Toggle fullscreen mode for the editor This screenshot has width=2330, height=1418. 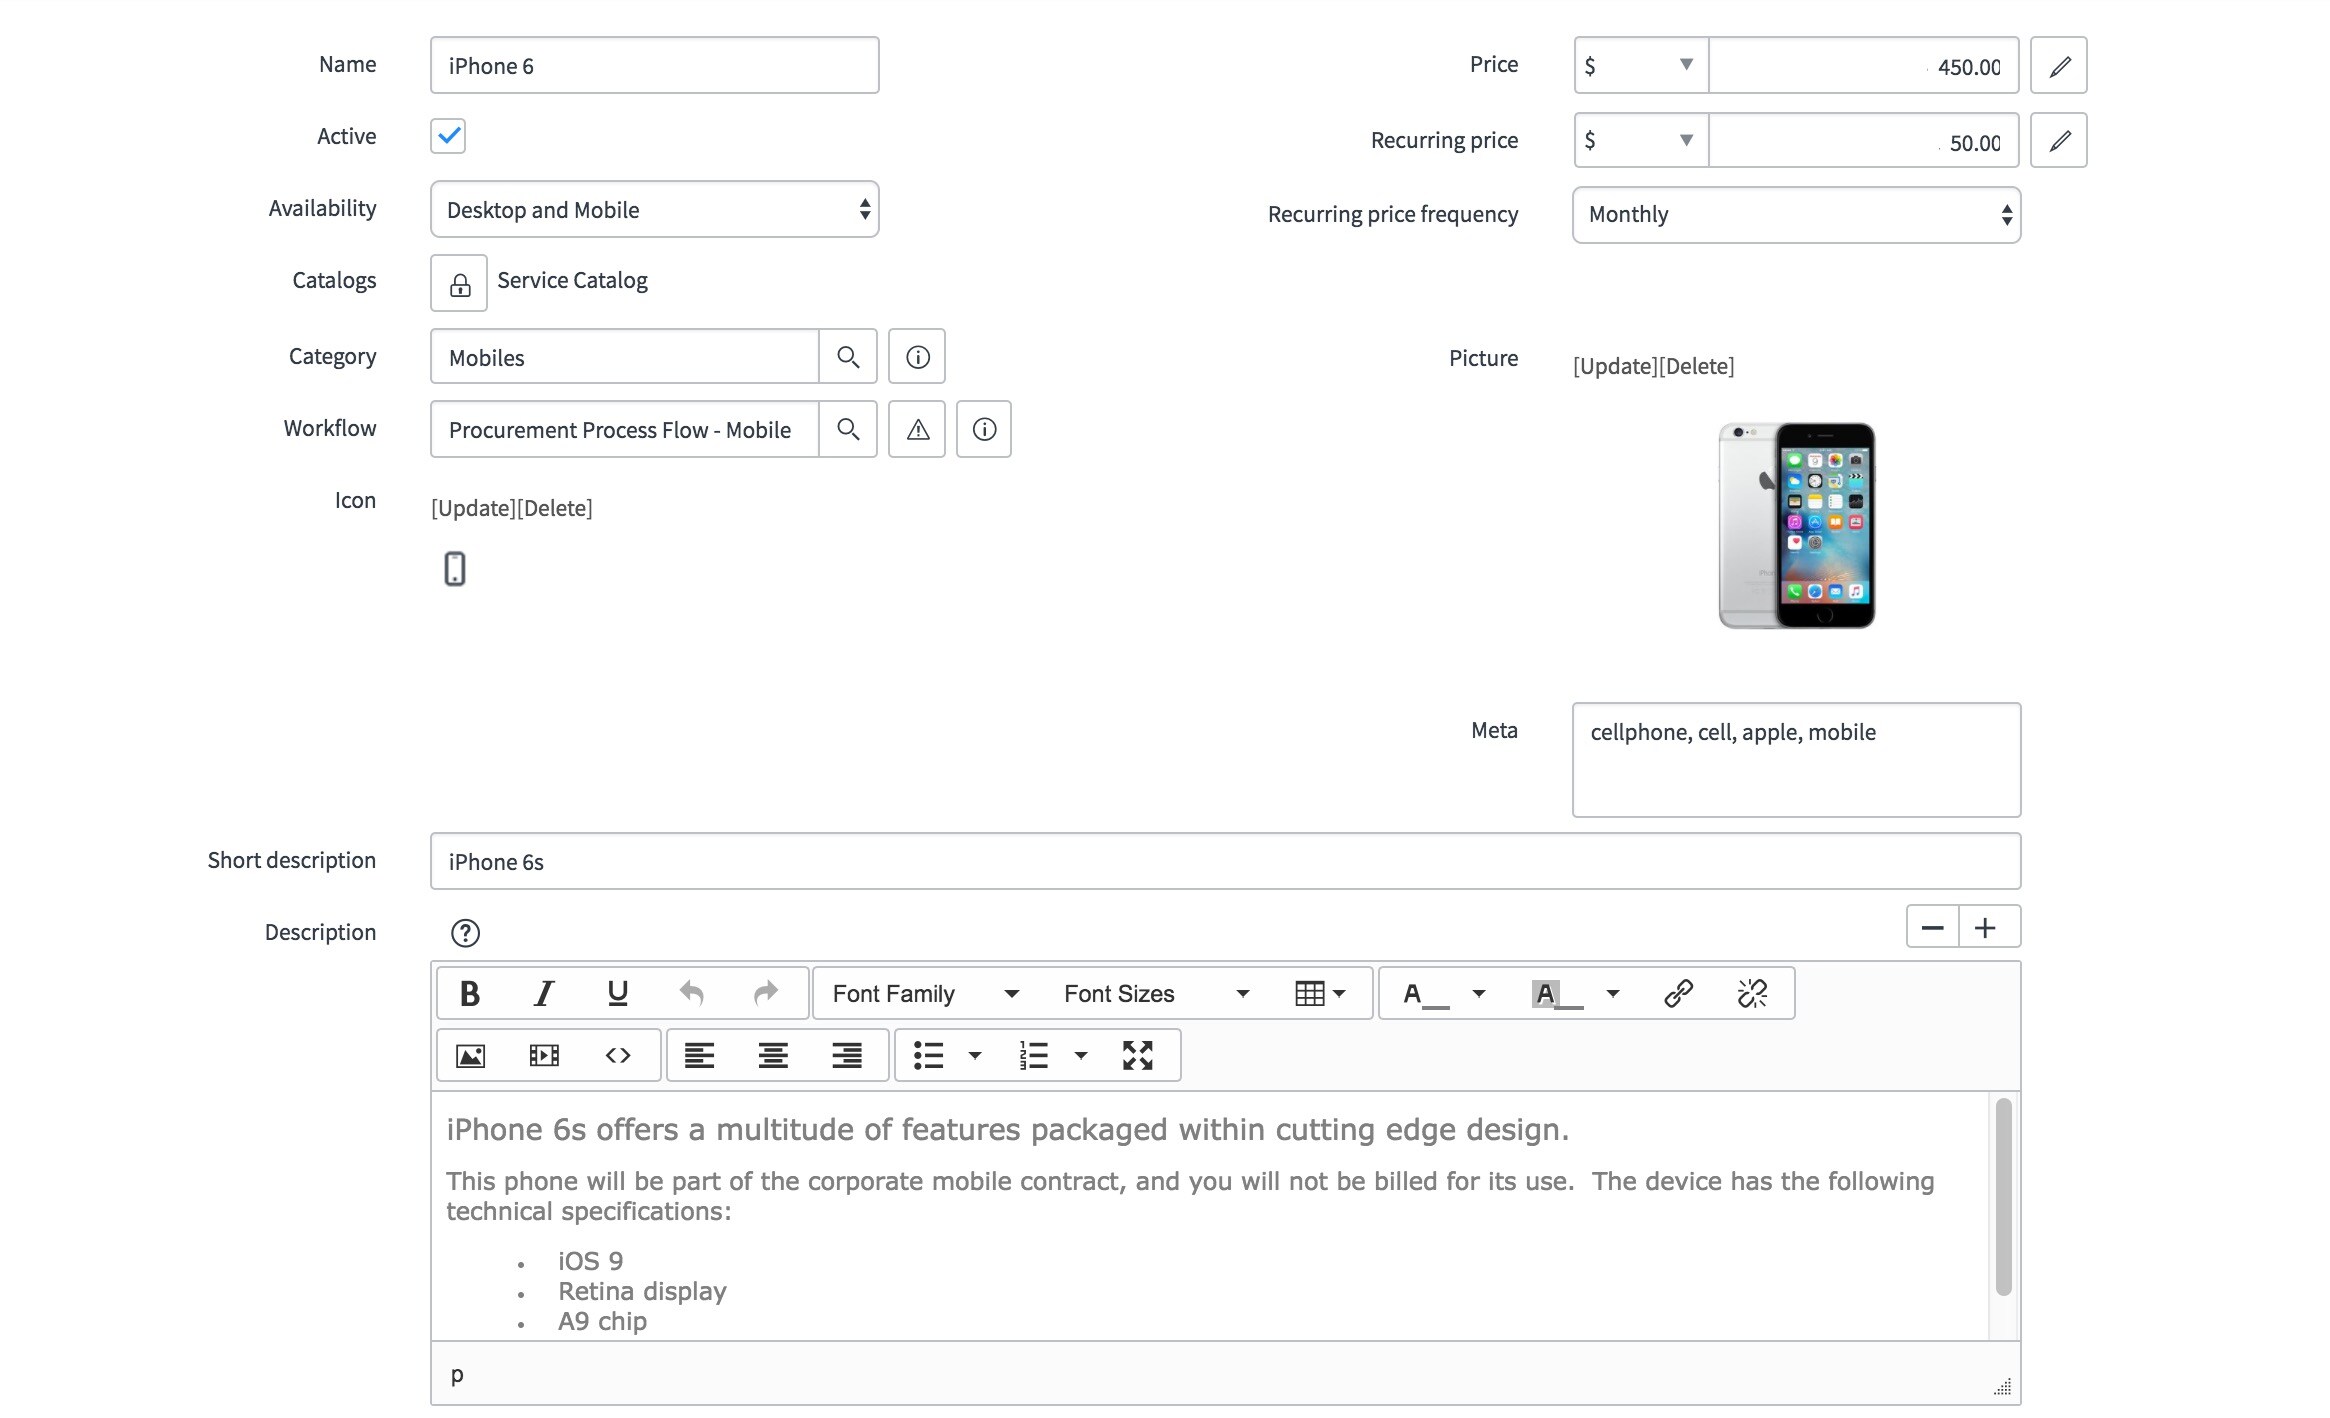pos(1137,1055)
